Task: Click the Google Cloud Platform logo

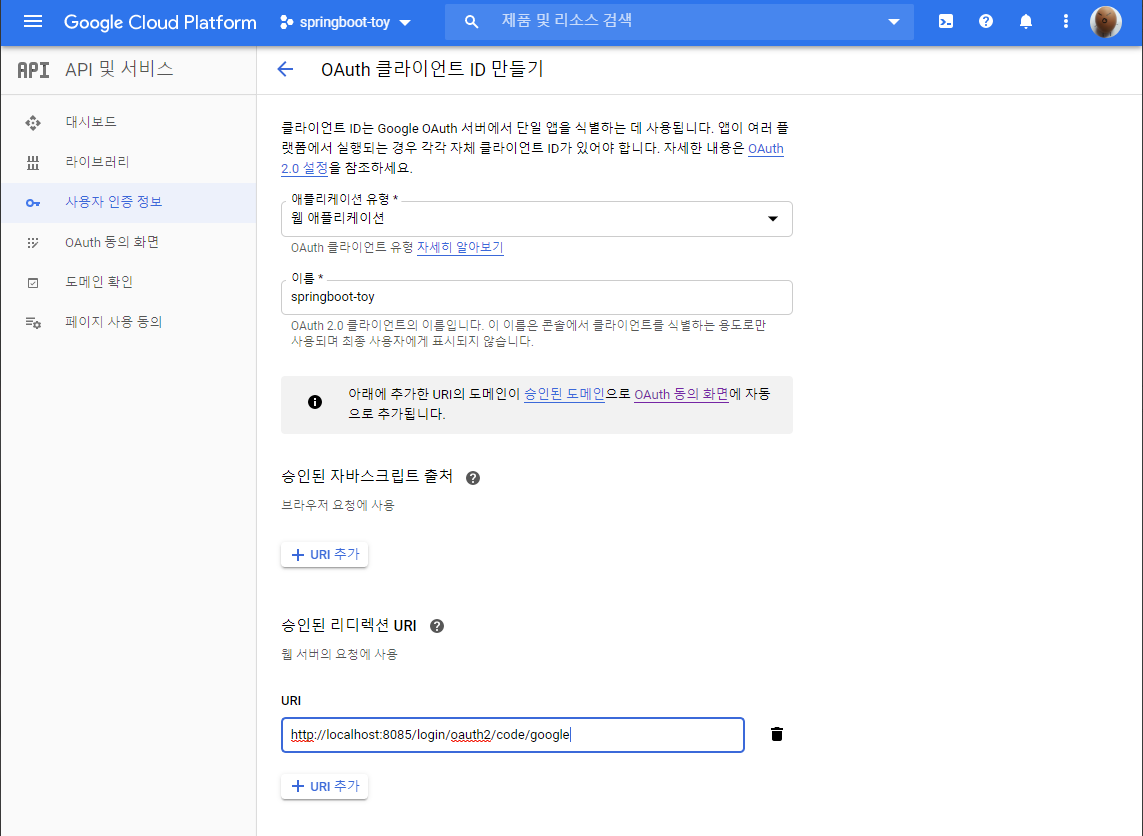Action: pyautogui.click(x=160, y=22)
